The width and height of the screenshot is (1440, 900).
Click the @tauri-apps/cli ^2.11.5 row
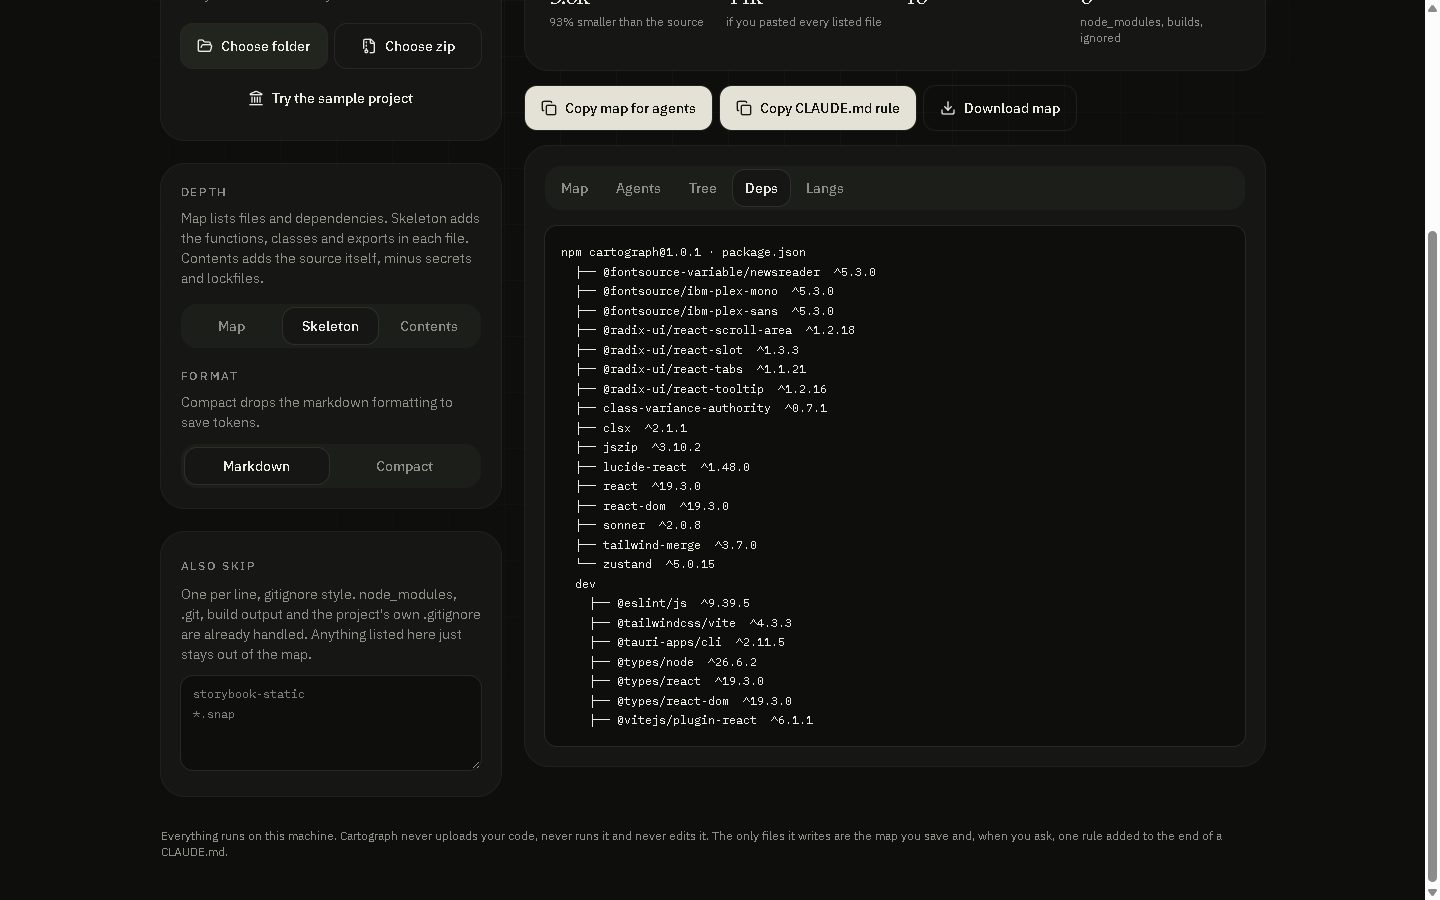(x=687, y=642)
